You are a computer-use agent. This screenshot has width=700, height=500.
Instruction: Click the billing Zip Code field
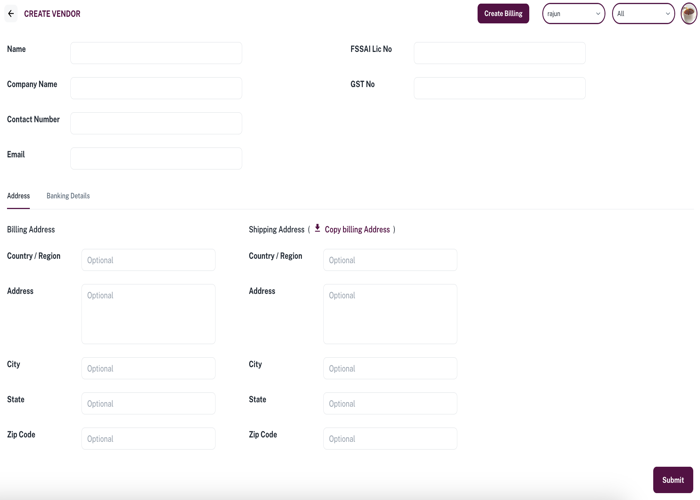(148, 438)
